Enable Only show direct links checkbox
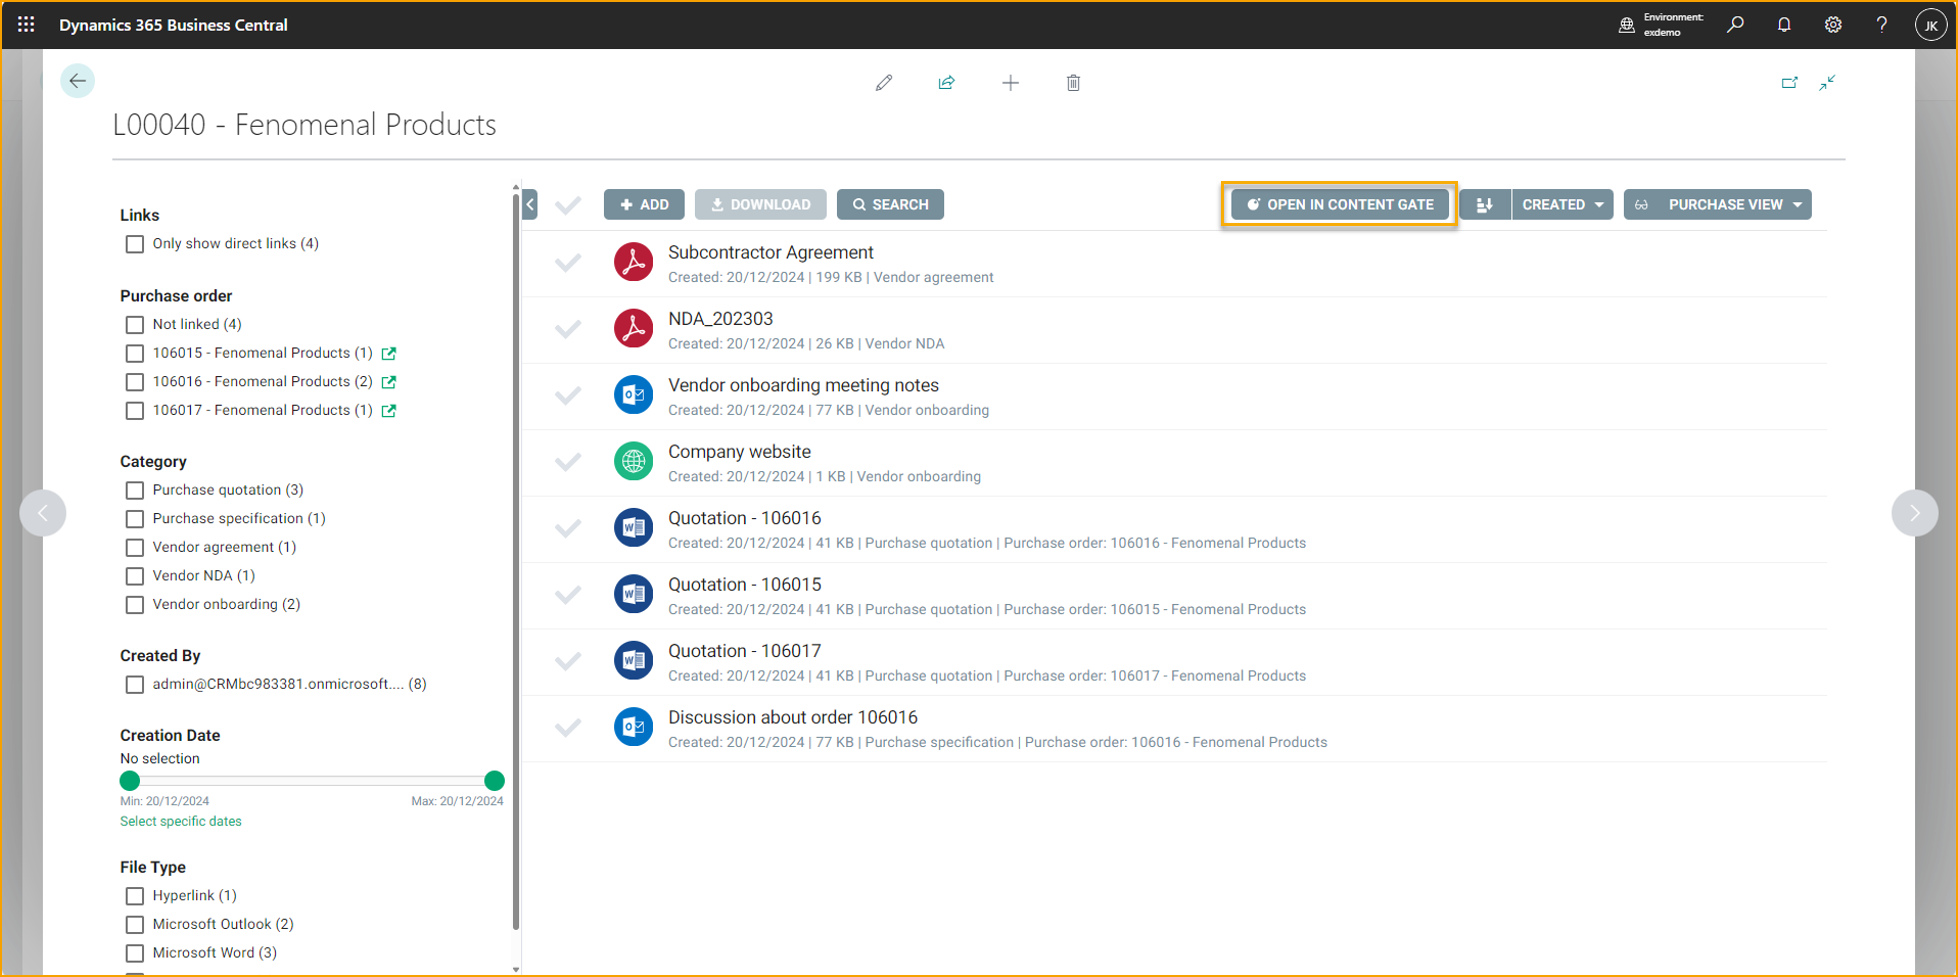Screen dimensions: 1958x977 135,244
